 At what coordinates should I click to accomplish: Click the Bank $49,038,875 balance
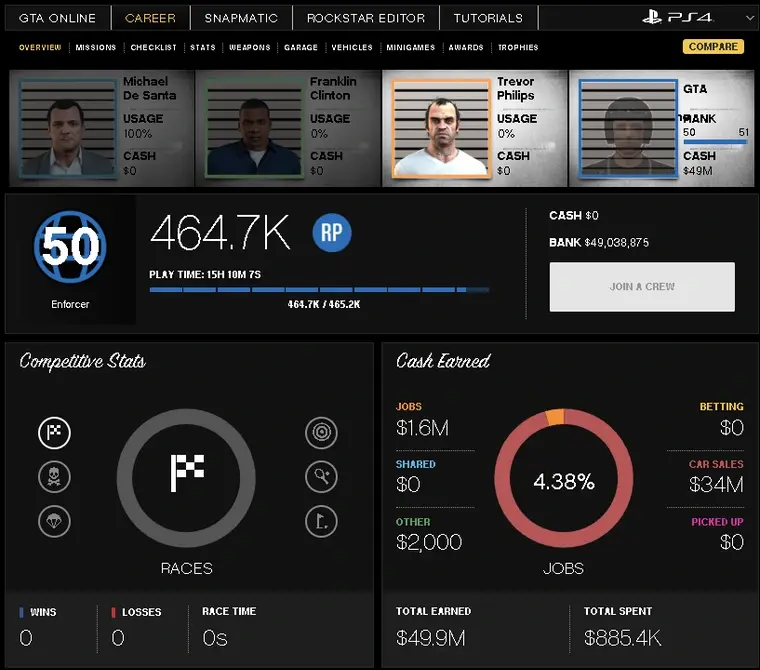pyautogui.click(x=599, y=242)
